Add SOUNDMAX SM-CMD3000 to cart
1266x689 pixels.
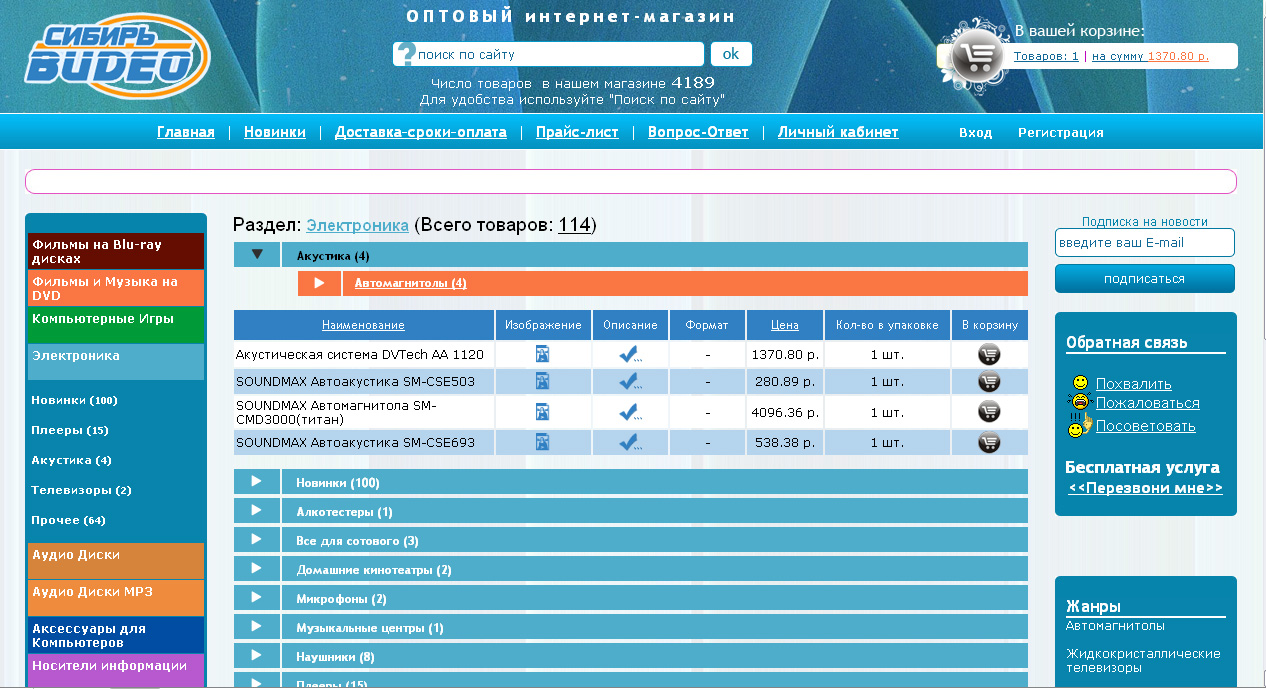(989, 412)
